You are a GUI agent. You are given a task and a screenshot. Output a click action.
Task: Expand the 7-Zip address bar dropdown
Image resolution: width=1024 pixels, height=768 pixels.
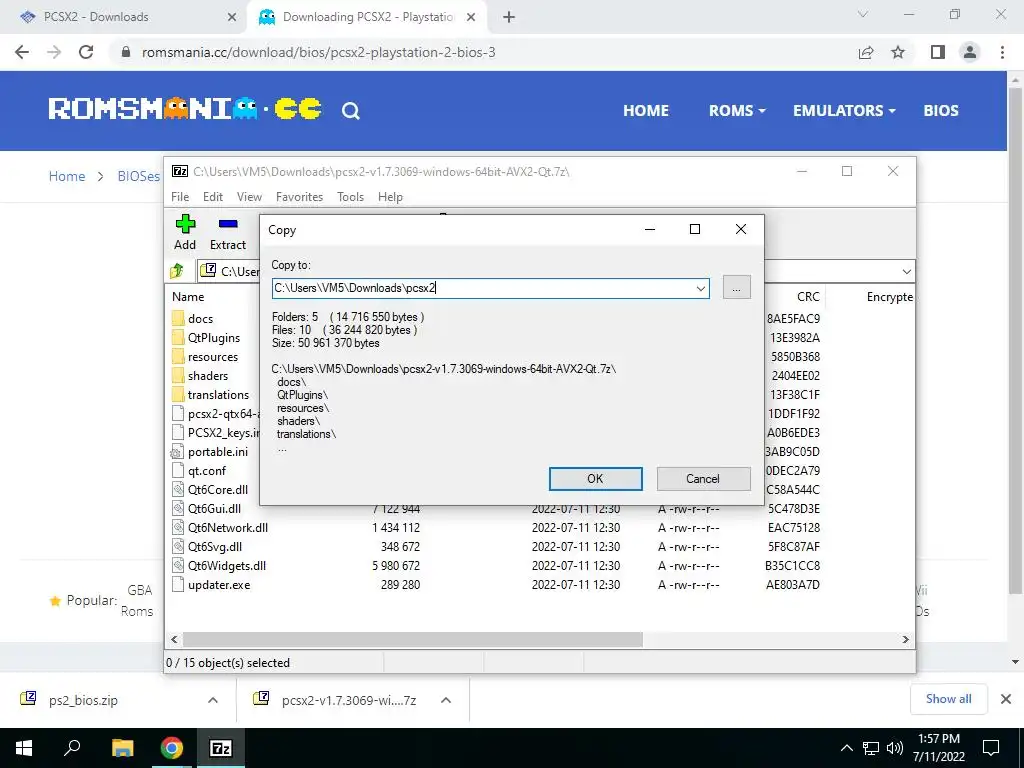[906, 271]
